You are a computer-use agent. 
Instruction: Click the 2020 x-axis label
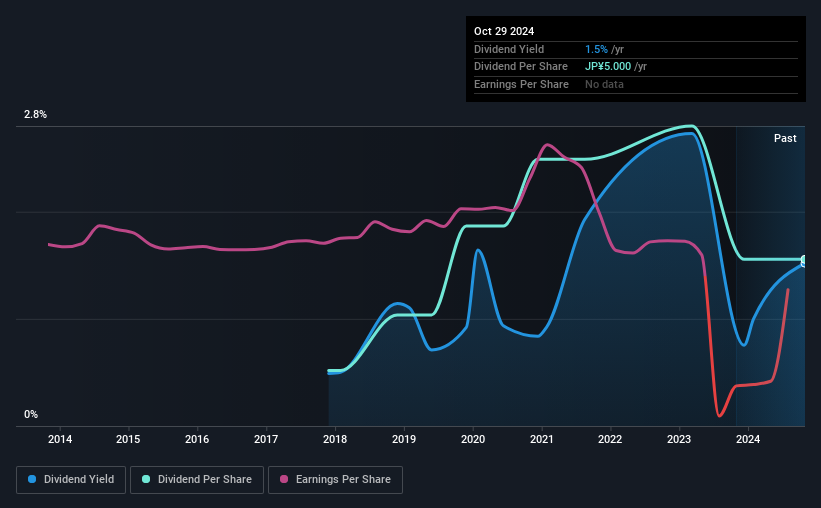[473, 439]
